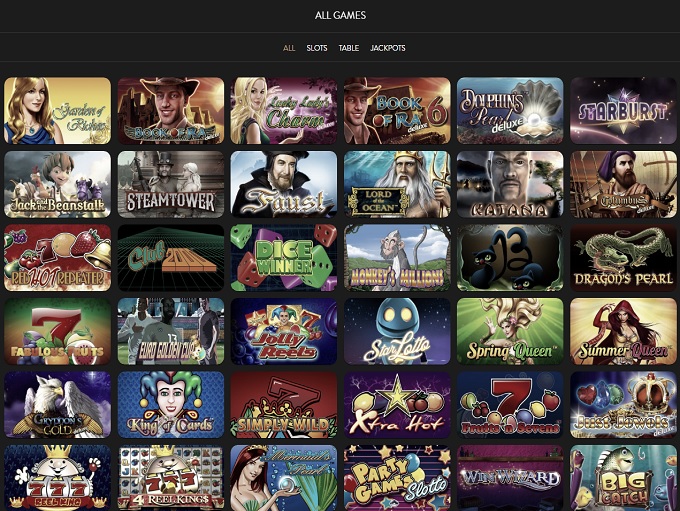Screen dimensions: 680x511
Task: Launch Lord of the Ocean
Action: (x=397, y=184)
